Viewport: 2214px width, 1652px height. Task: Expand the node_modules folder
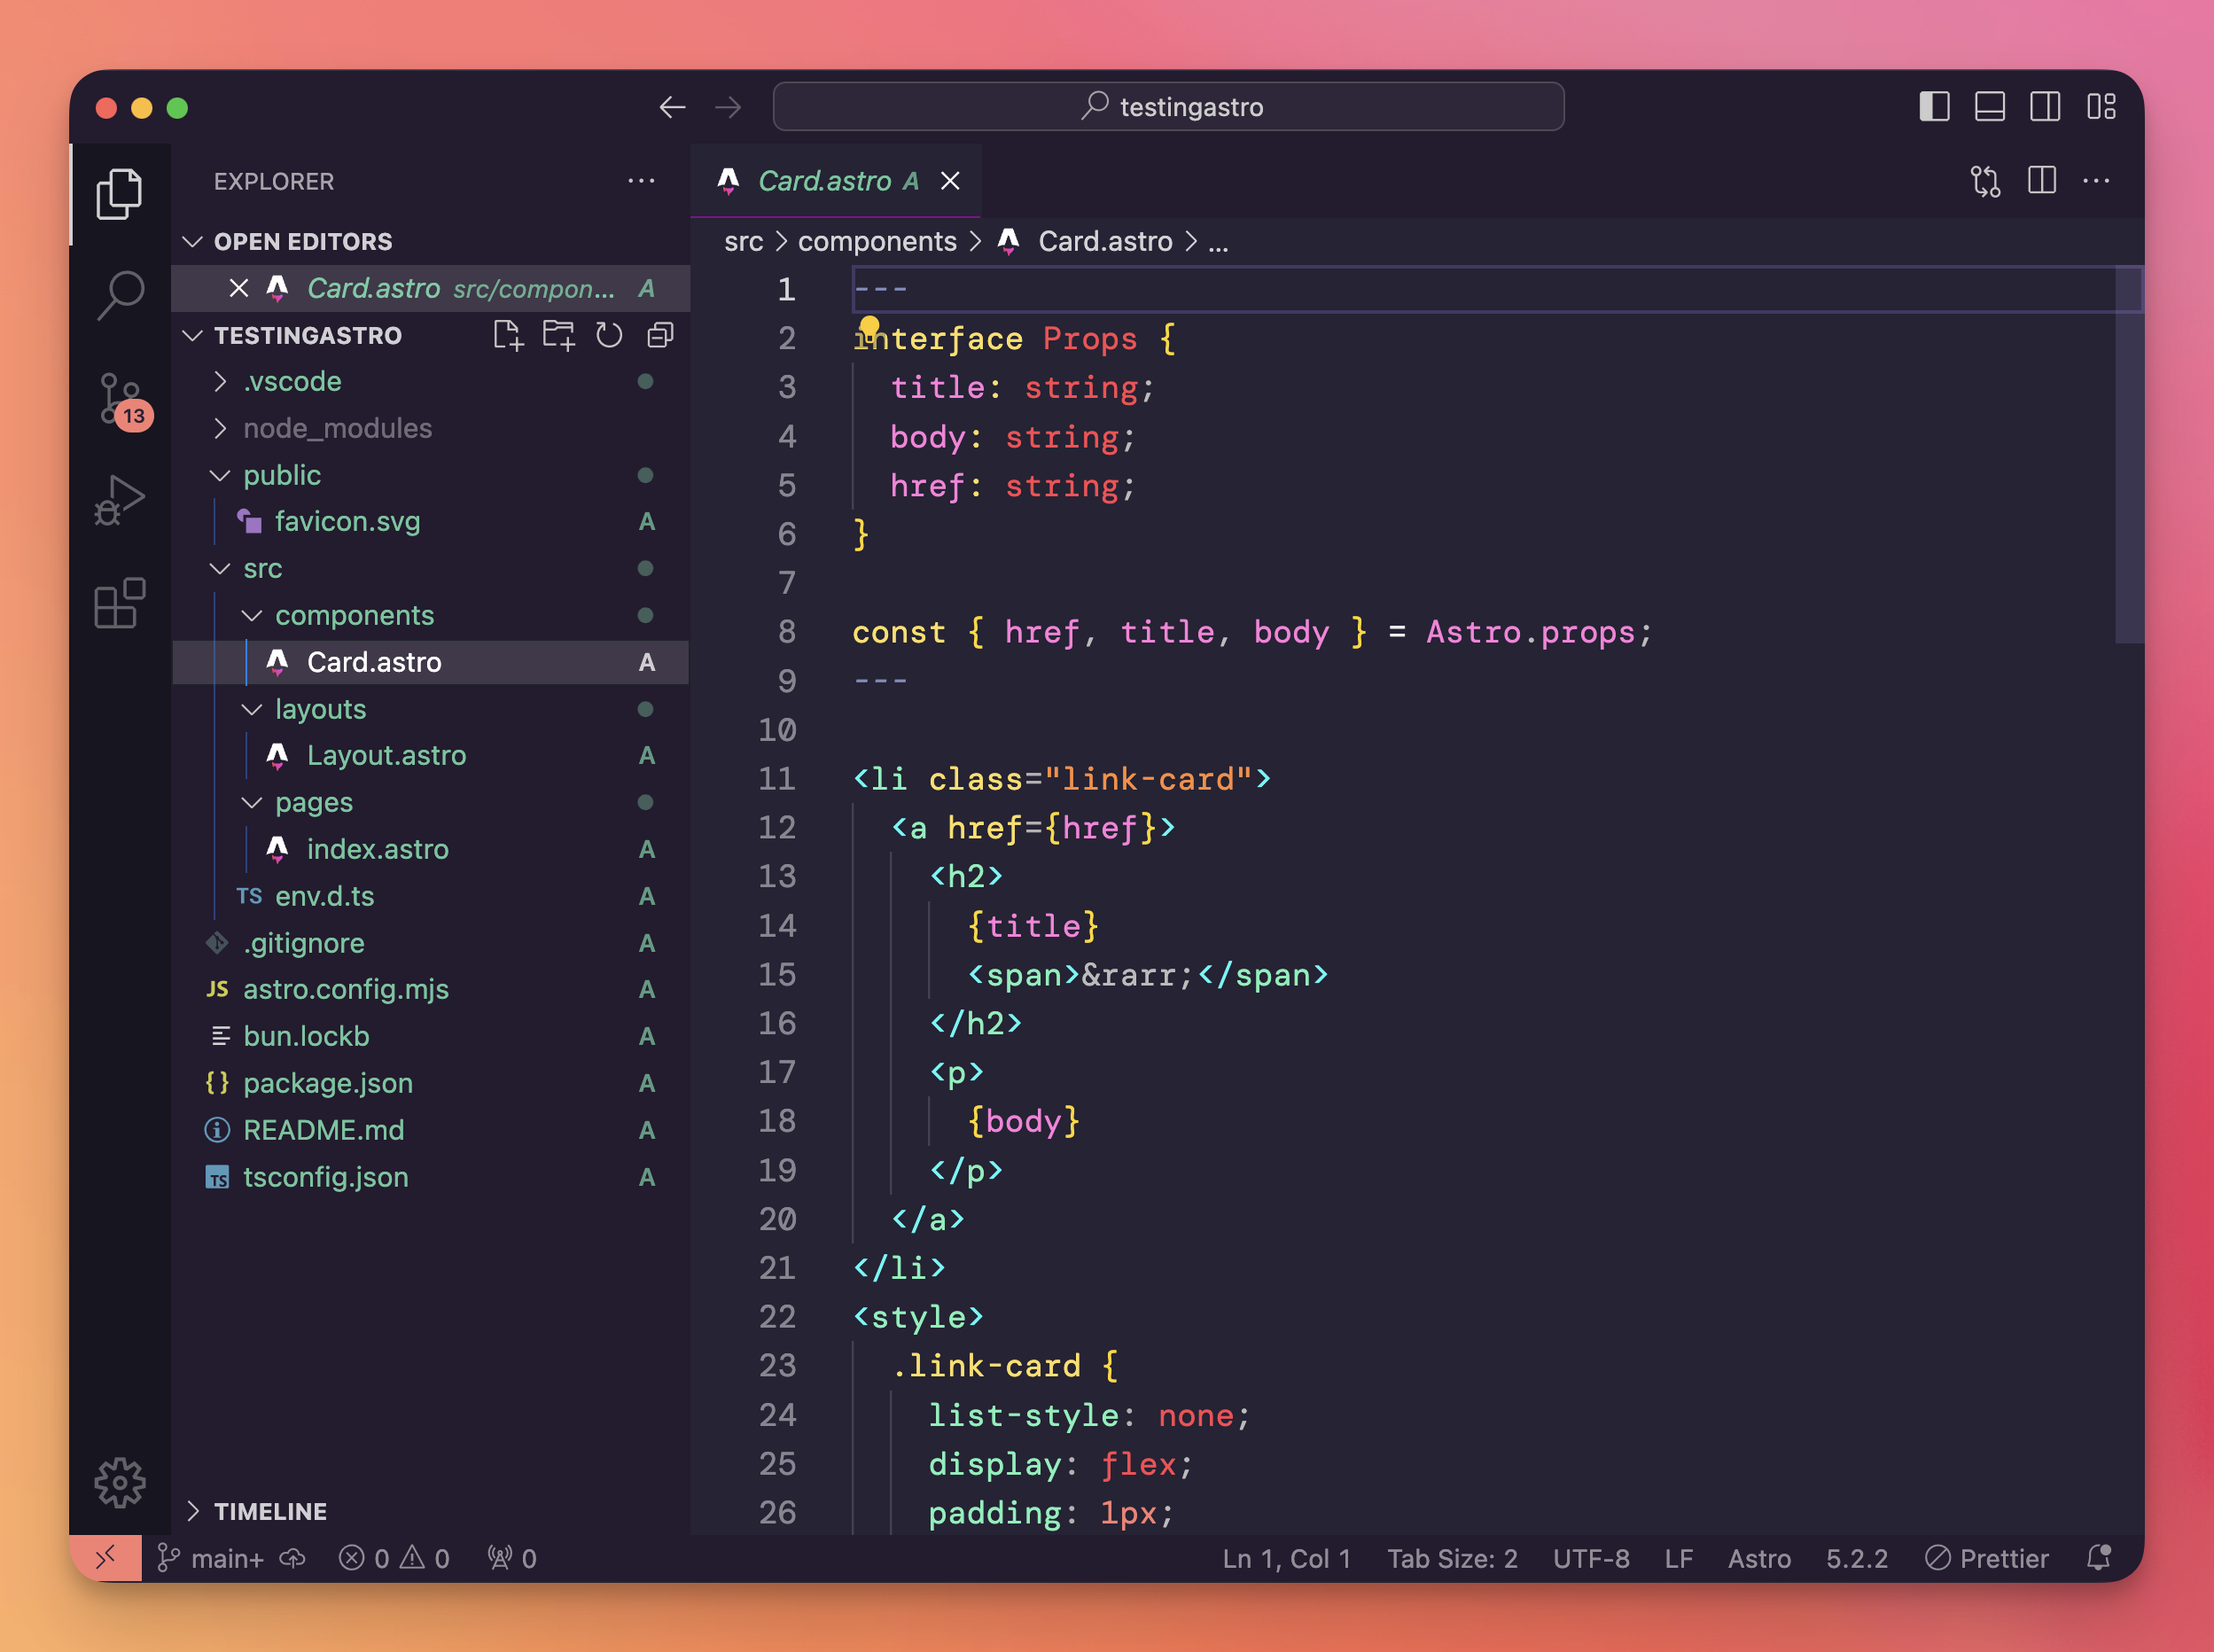(337, 428)
